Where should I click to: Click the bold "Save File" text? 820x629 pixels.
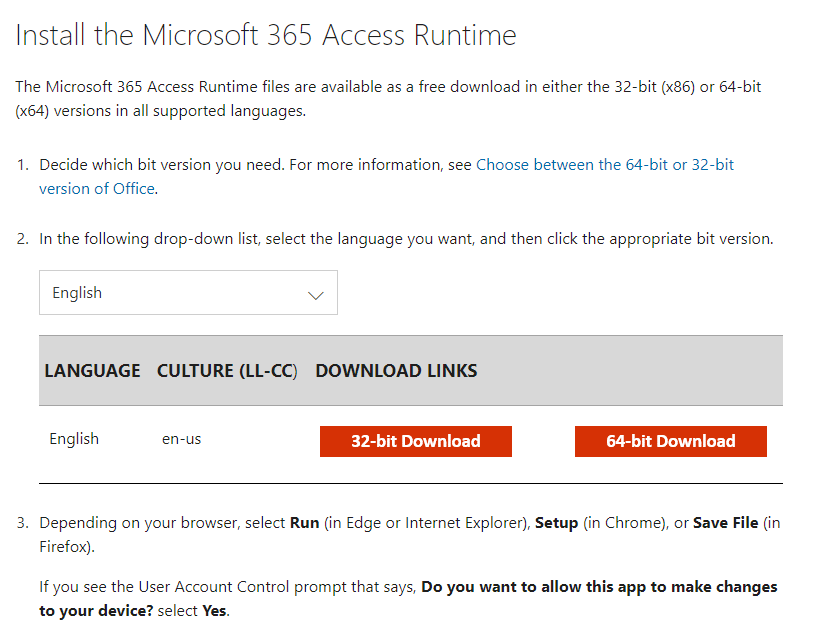click(x=725, y=523)
